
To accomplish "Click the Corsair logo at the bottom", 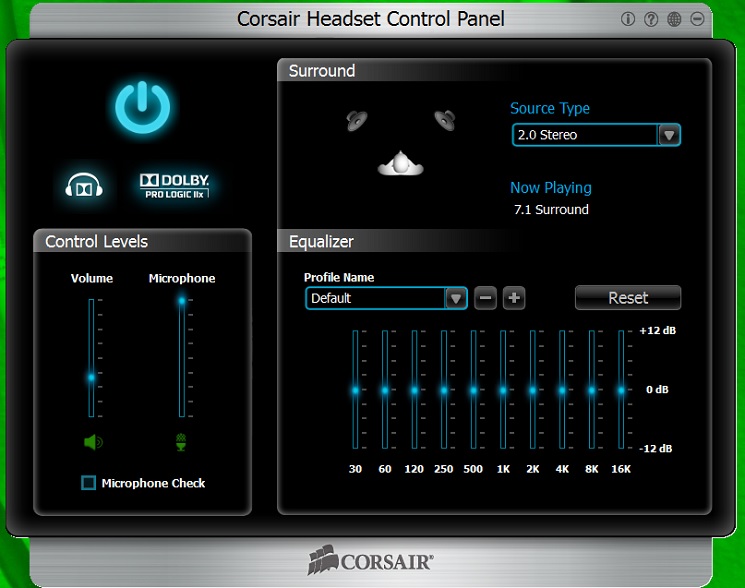I will pos(371,560).
